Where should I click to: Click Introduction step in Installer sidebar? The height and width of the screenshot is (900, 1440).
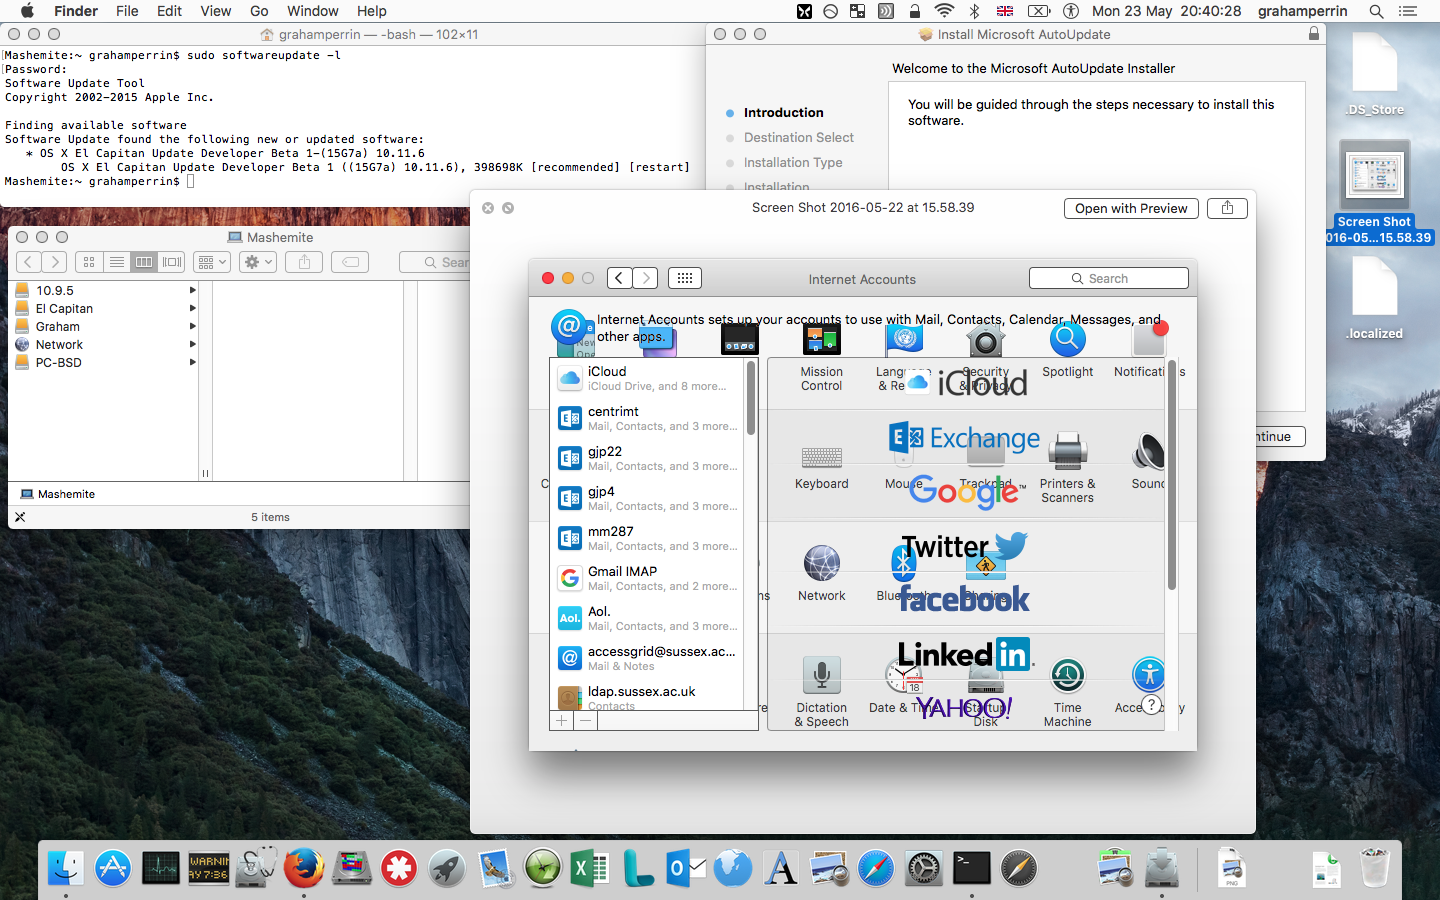pyautogui.click(x=783, y=112)
